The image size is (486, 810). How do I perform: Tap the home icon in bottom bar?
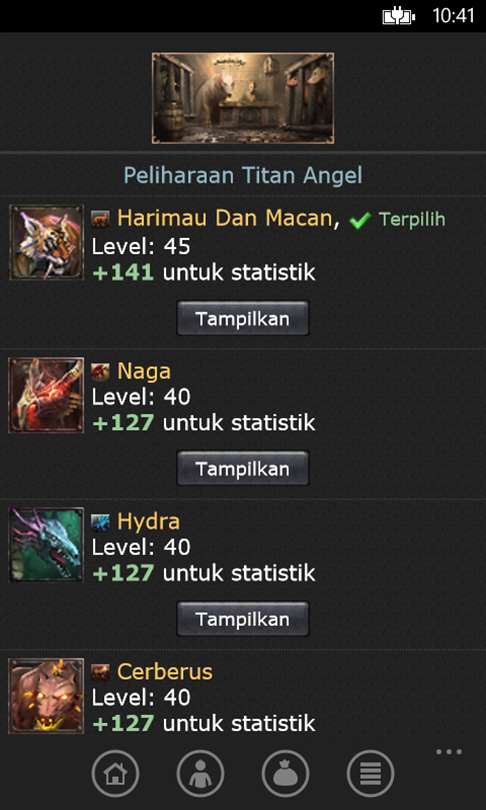[115, 773]
